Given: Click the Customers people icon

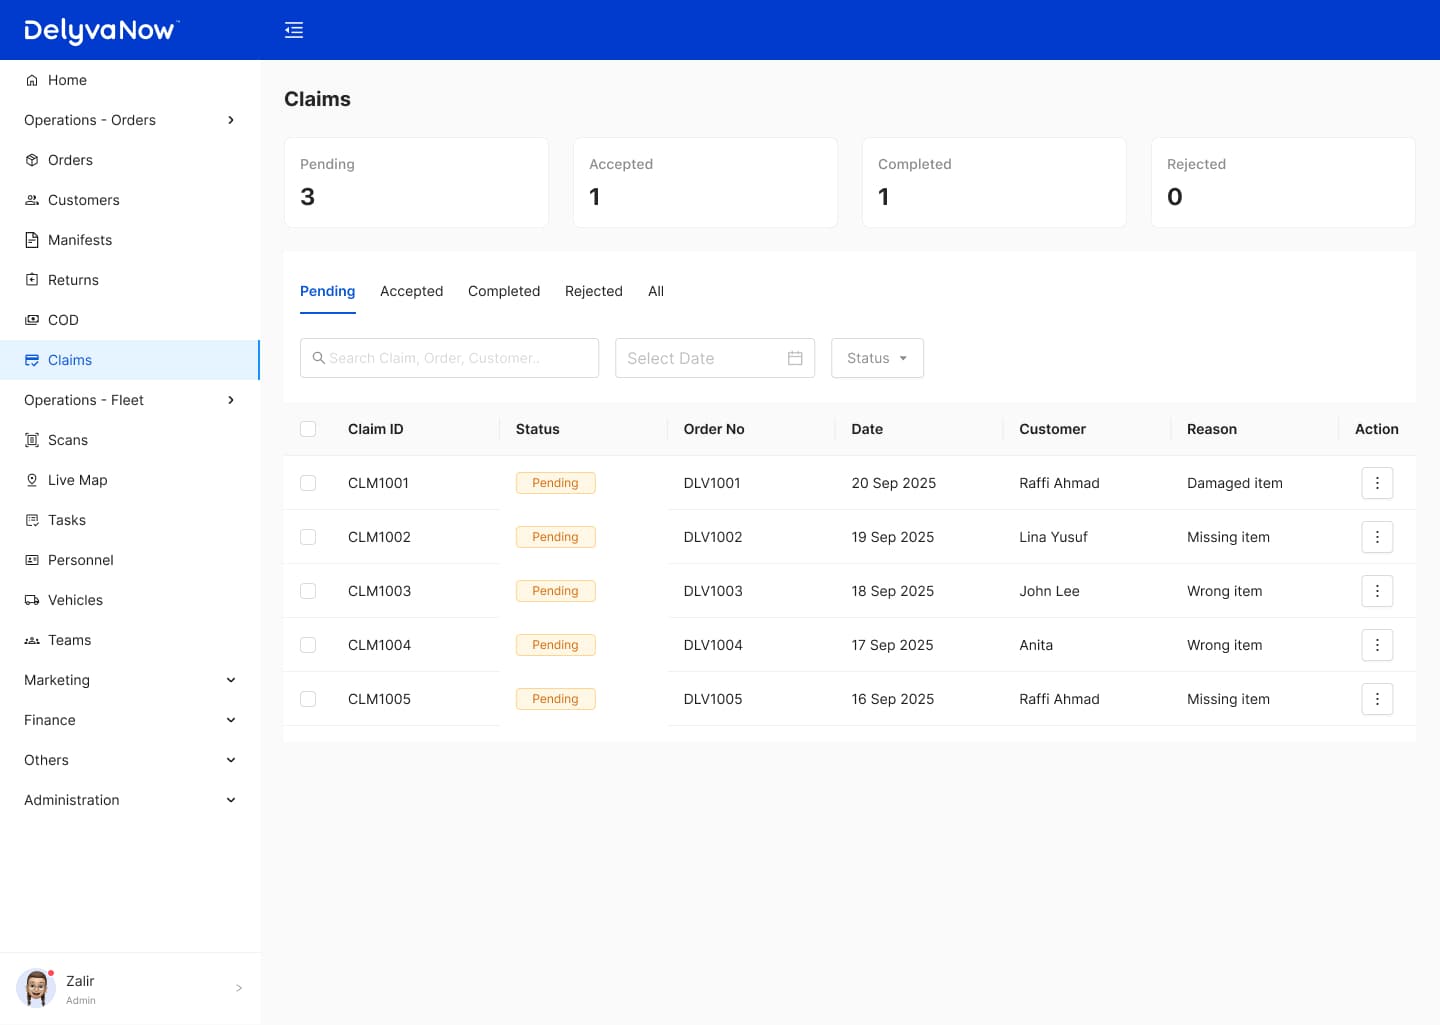Looking at the screenshot, I should 32,200.
